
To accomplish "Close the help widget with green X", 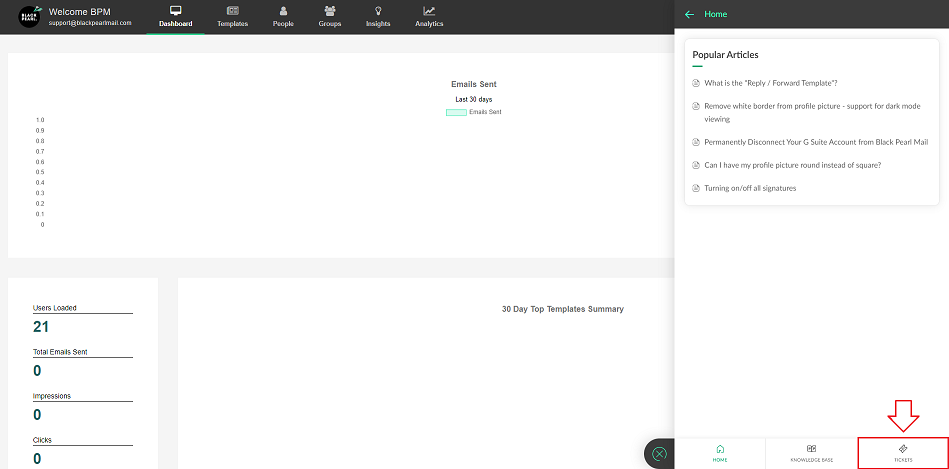I will point(659,454).
